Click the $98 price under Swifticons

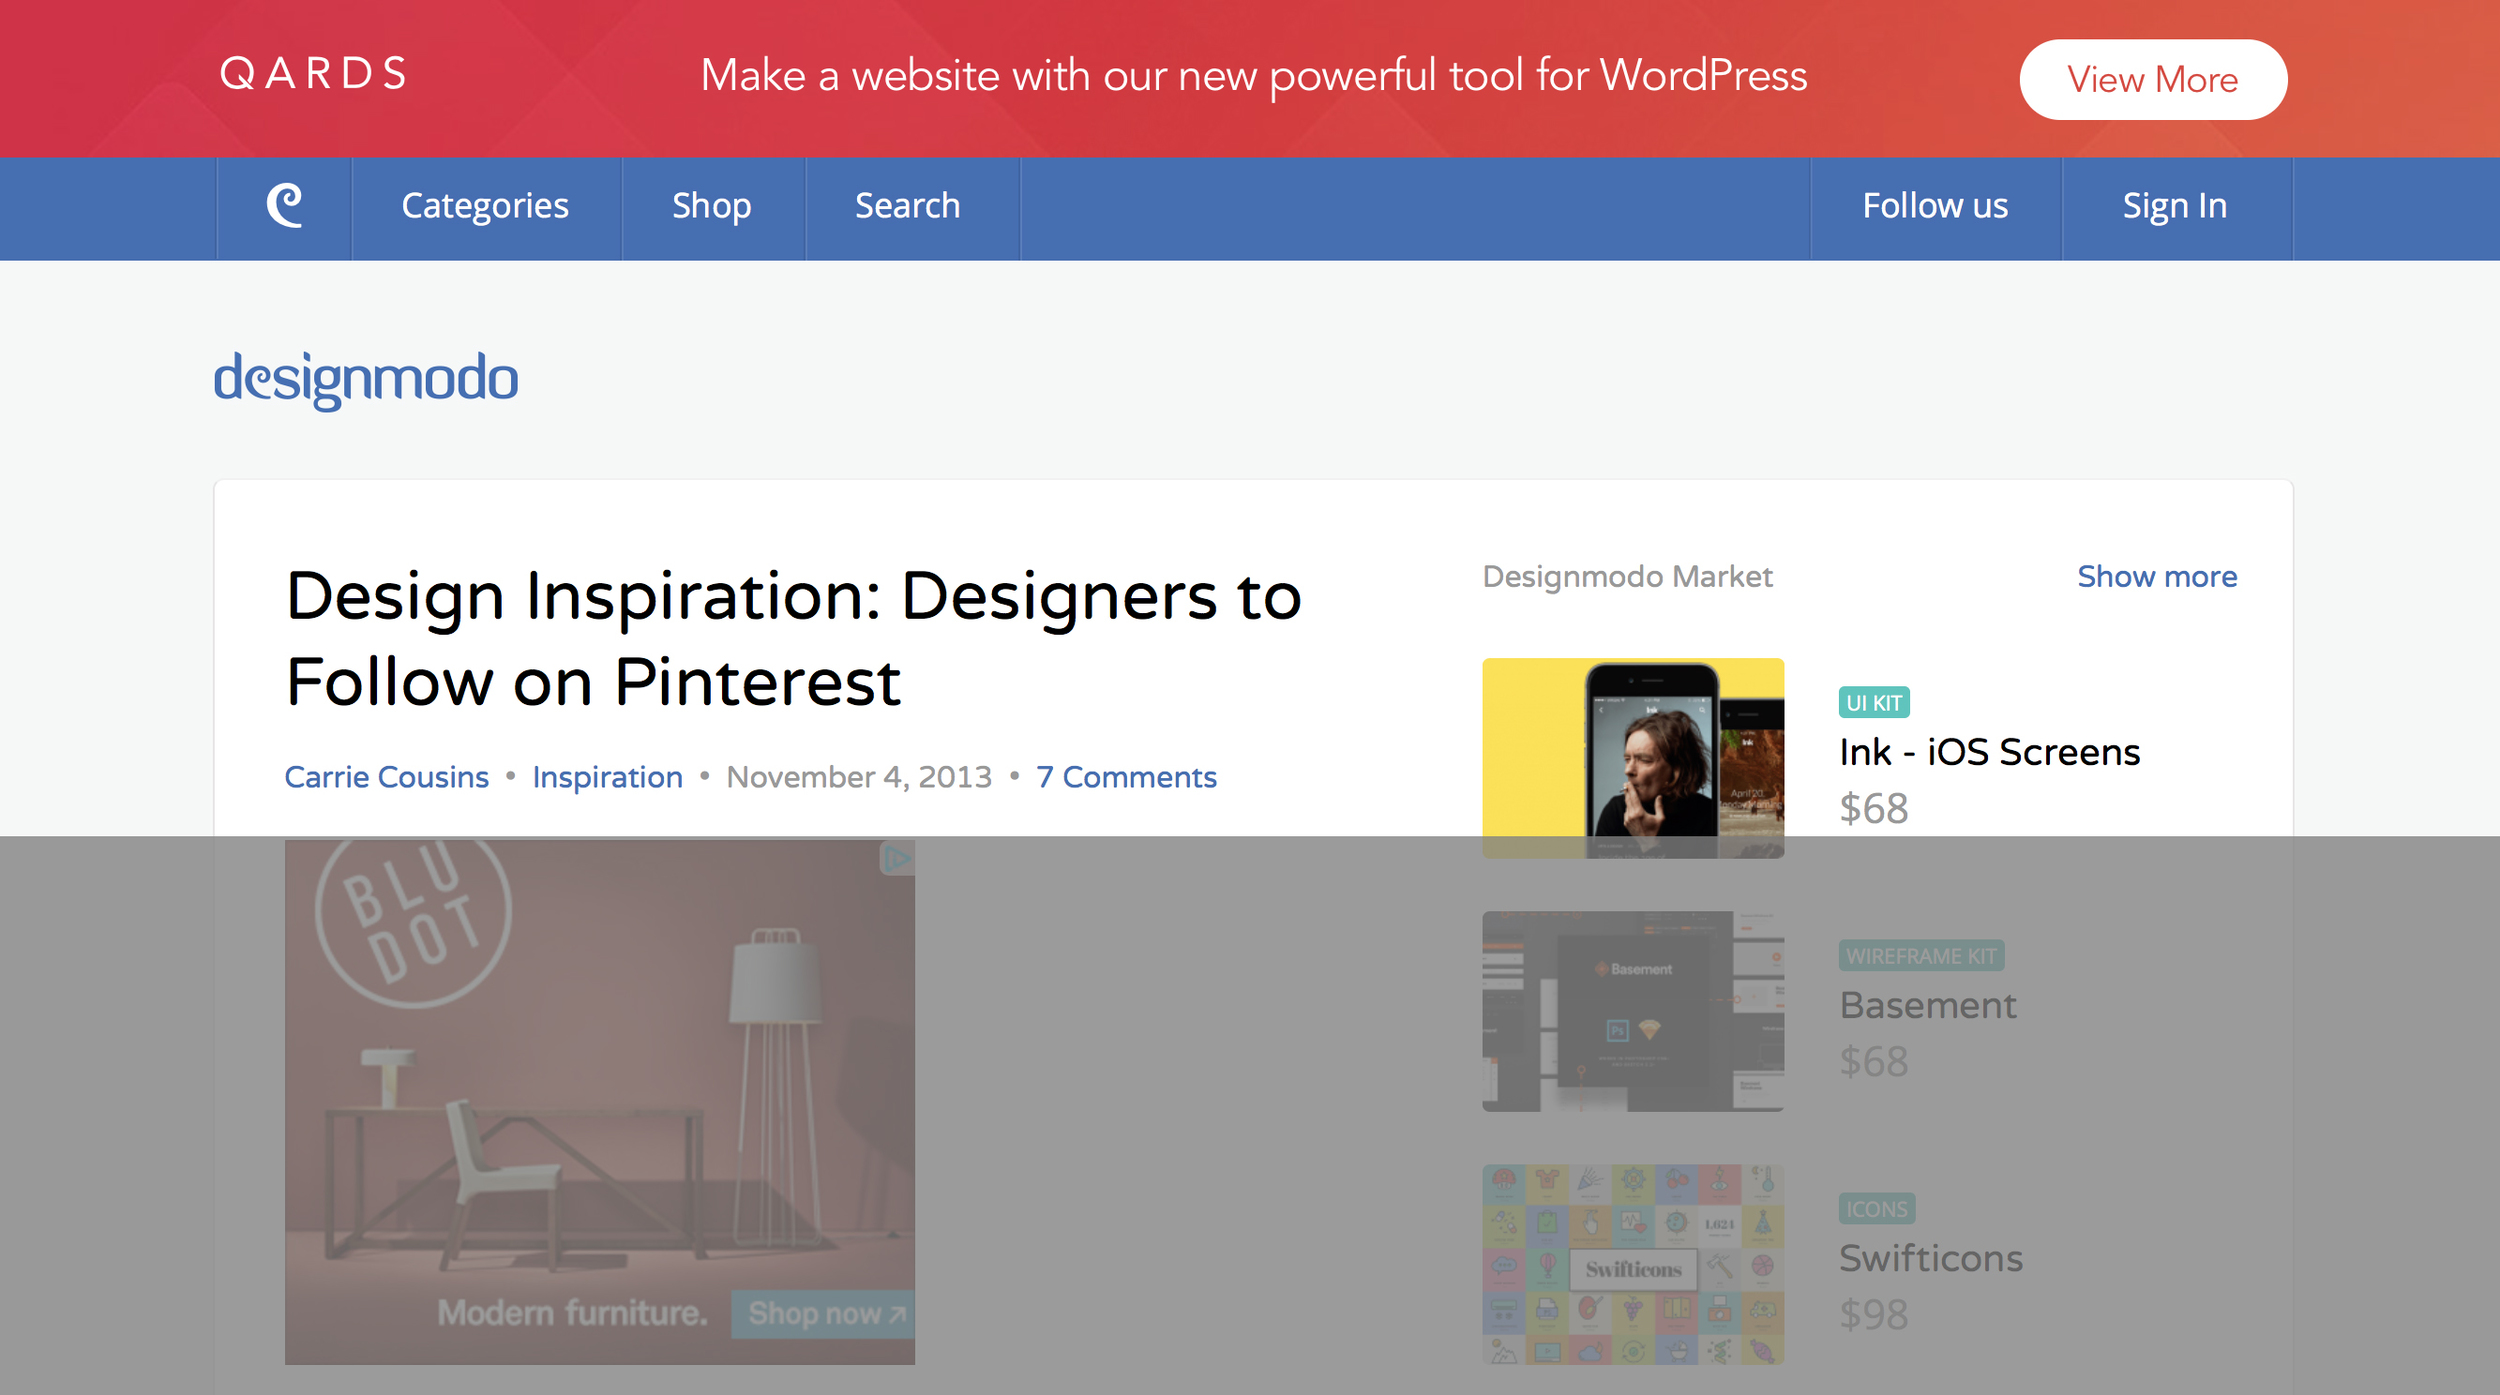pos(1874,1314)
